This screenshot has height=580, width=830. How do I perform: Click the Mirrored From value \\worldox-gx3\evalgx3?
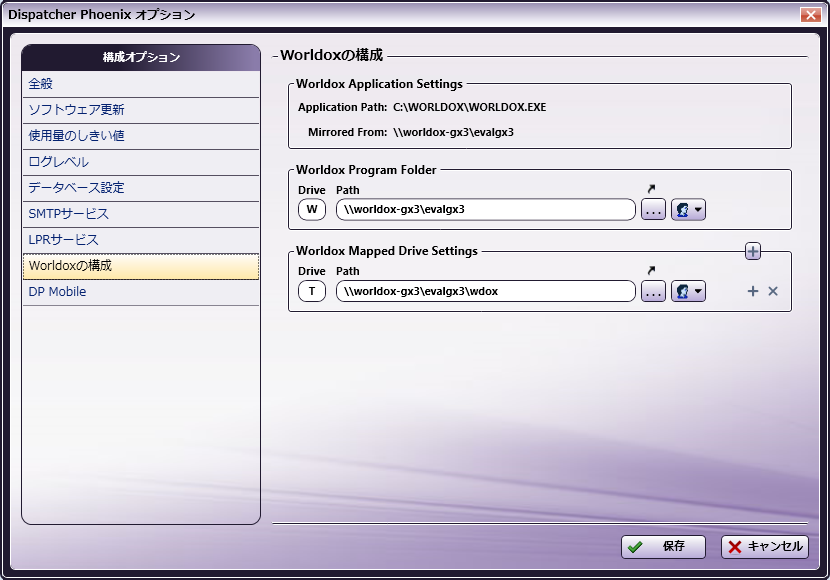454,132
